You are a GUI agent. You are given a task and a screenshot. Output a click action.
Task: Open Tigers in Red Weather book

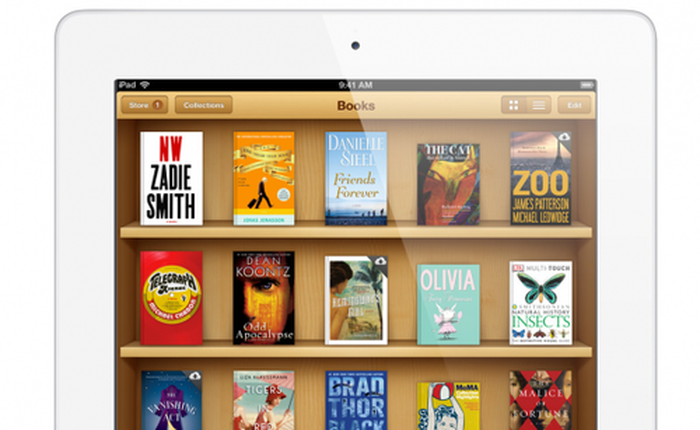(x=263, y=402)
